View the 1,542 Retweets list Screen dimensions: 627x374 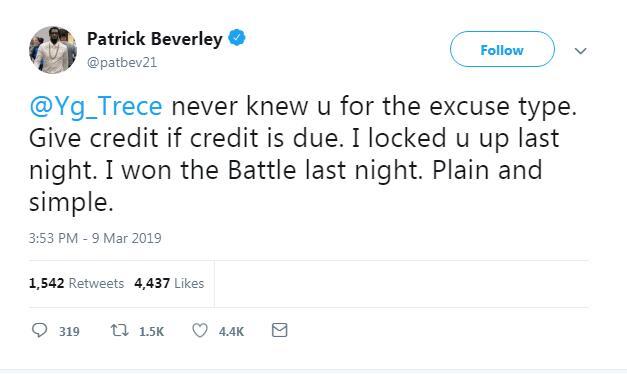pyautogui.click(x=76, y=283)
